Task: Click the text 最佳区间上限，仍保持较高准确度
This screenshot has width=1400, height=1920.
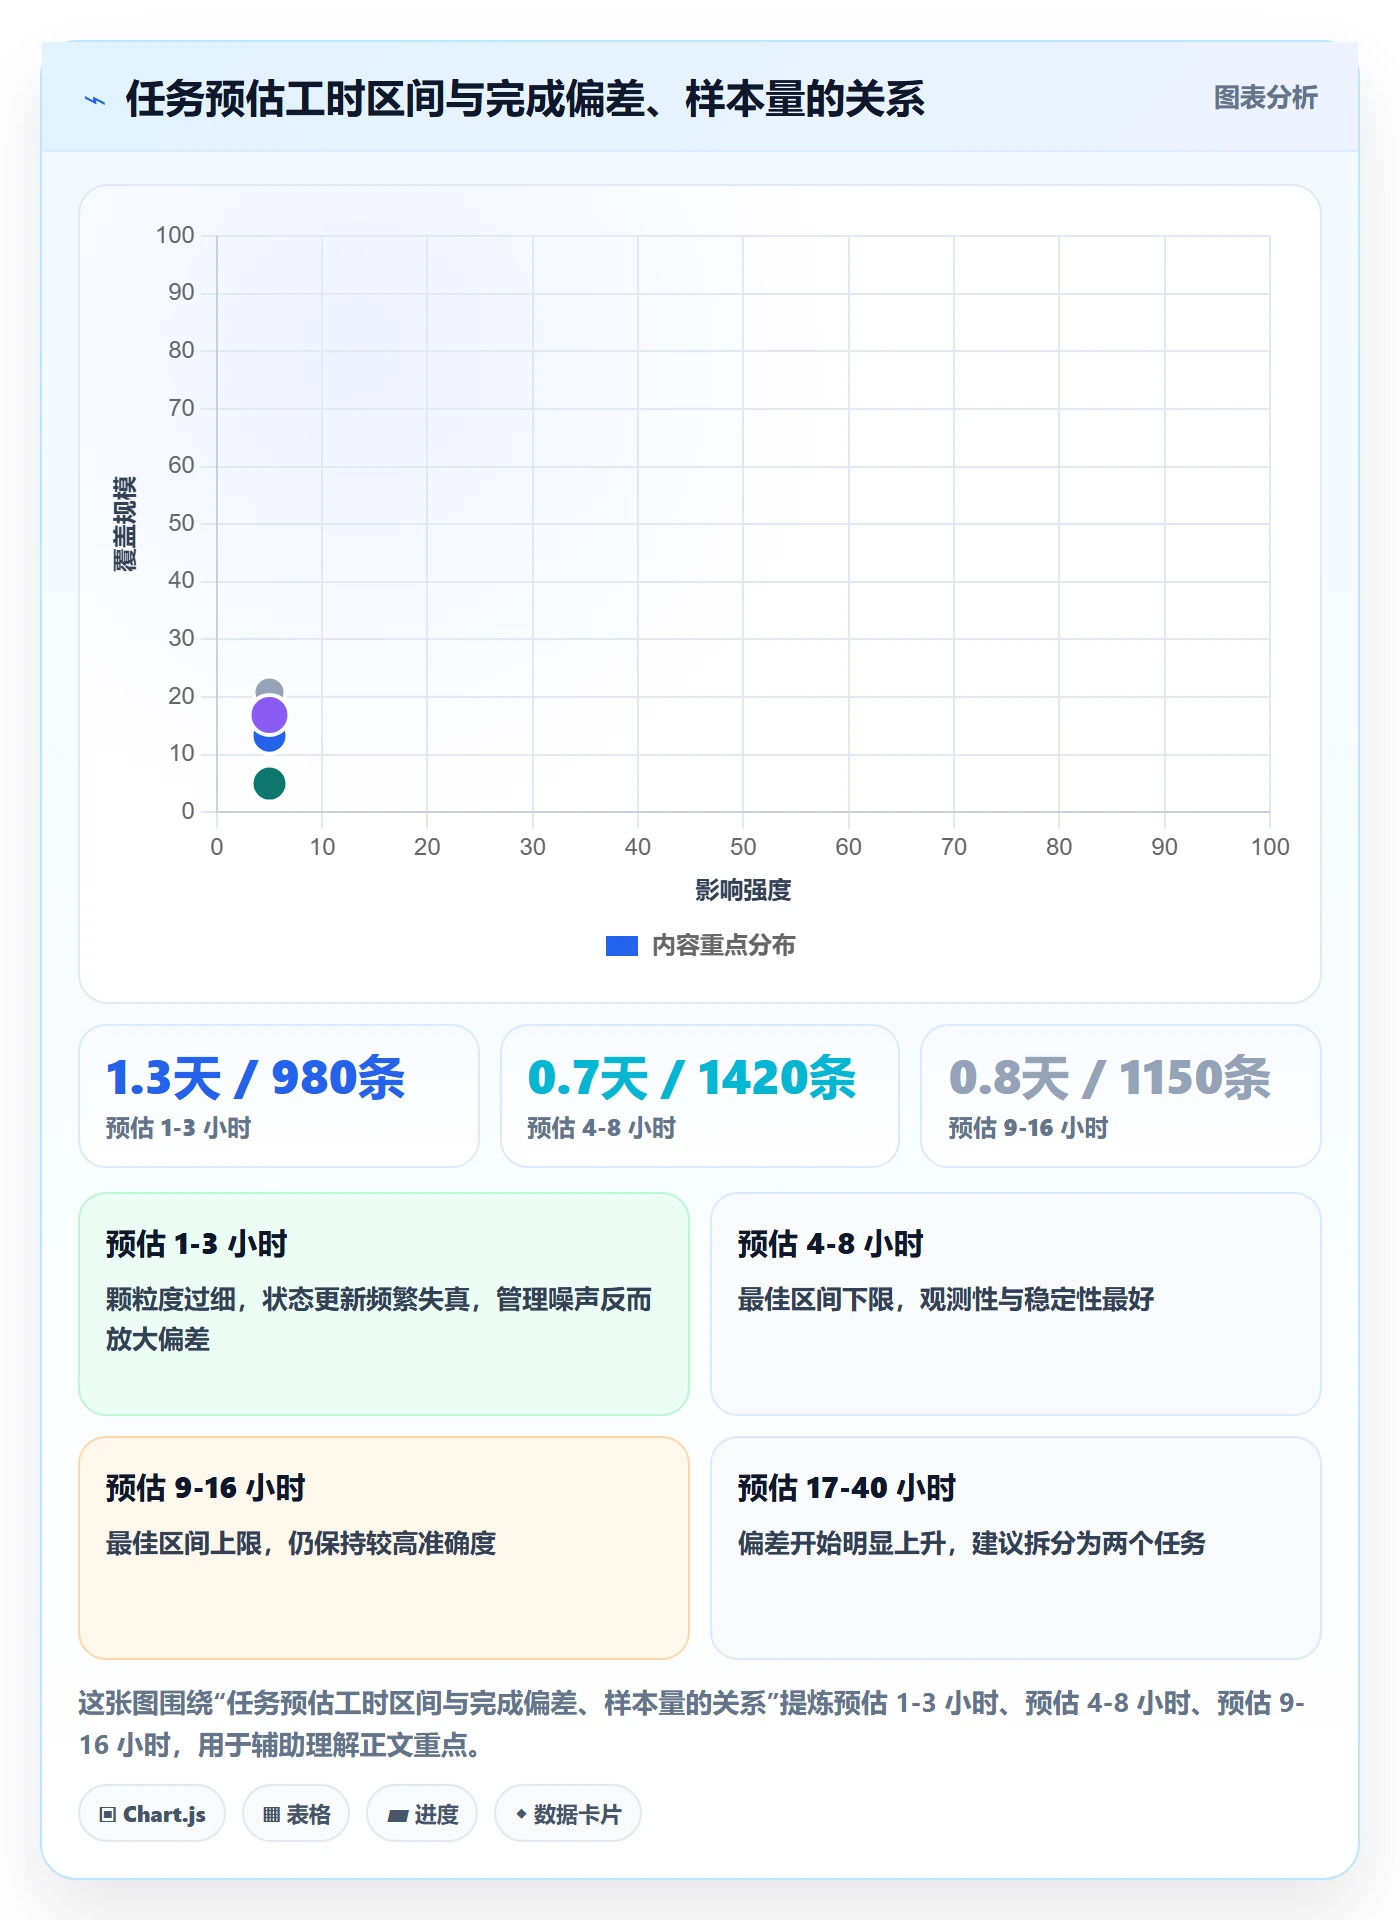Action: 301,1543
